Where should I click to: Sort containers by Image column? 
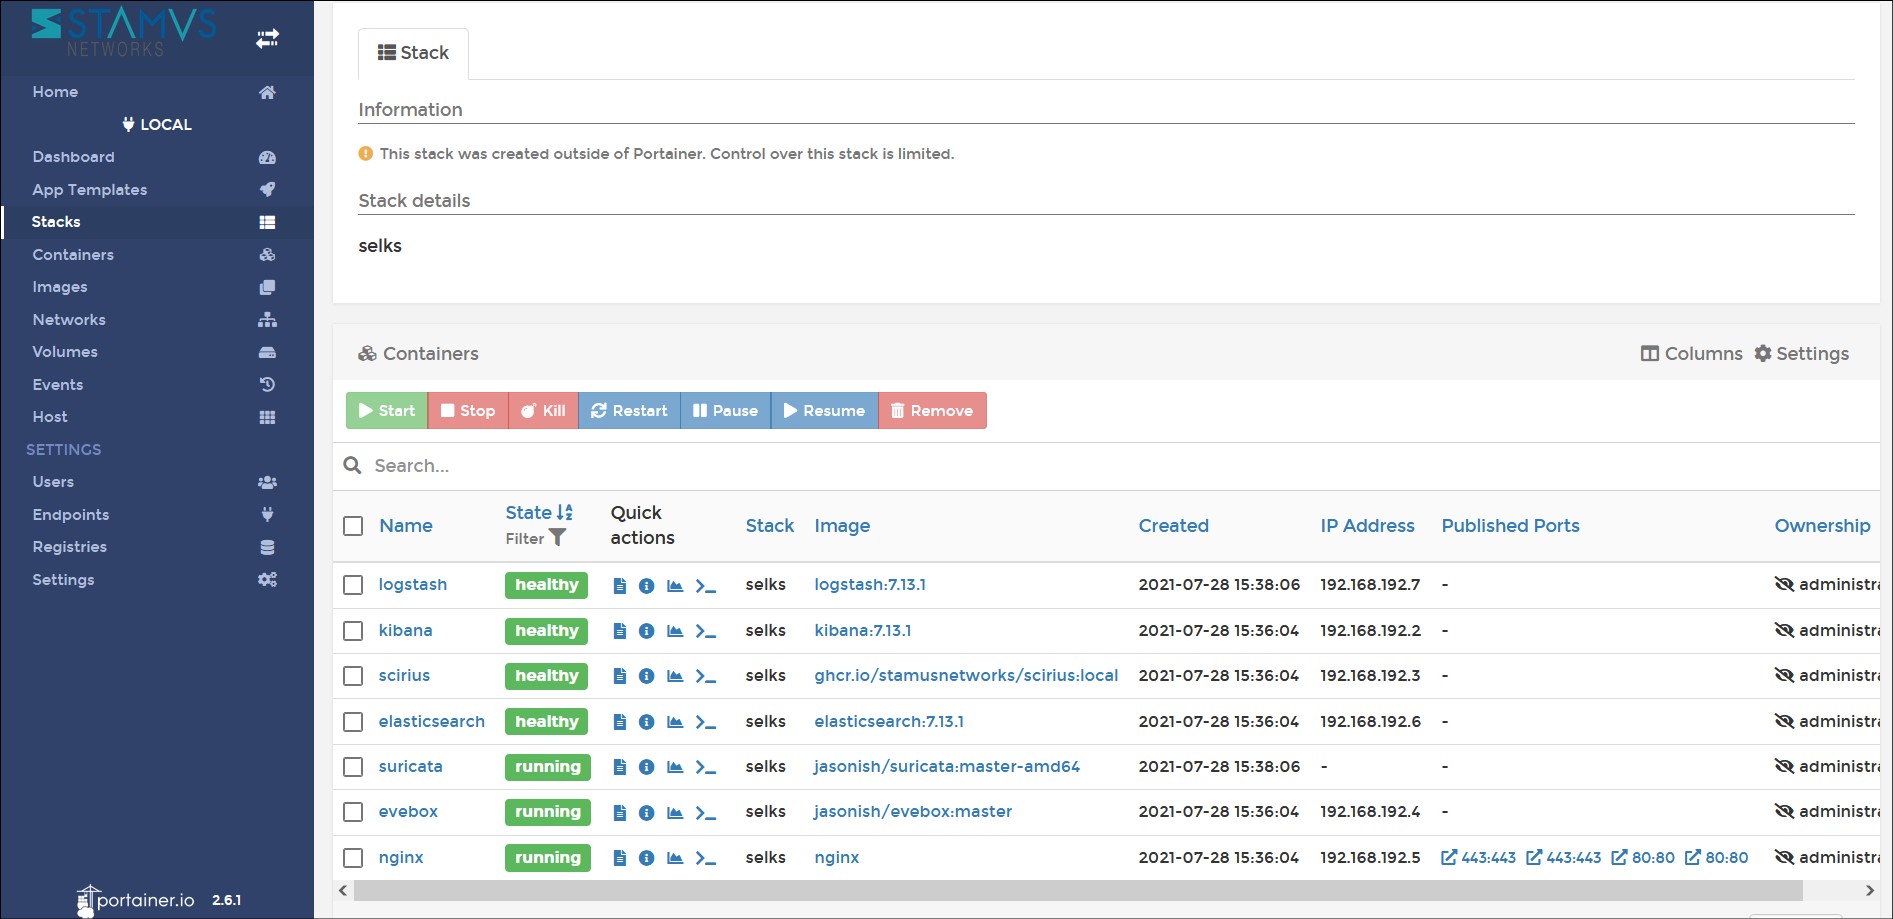pyautogui.click(x=842, y=526)
